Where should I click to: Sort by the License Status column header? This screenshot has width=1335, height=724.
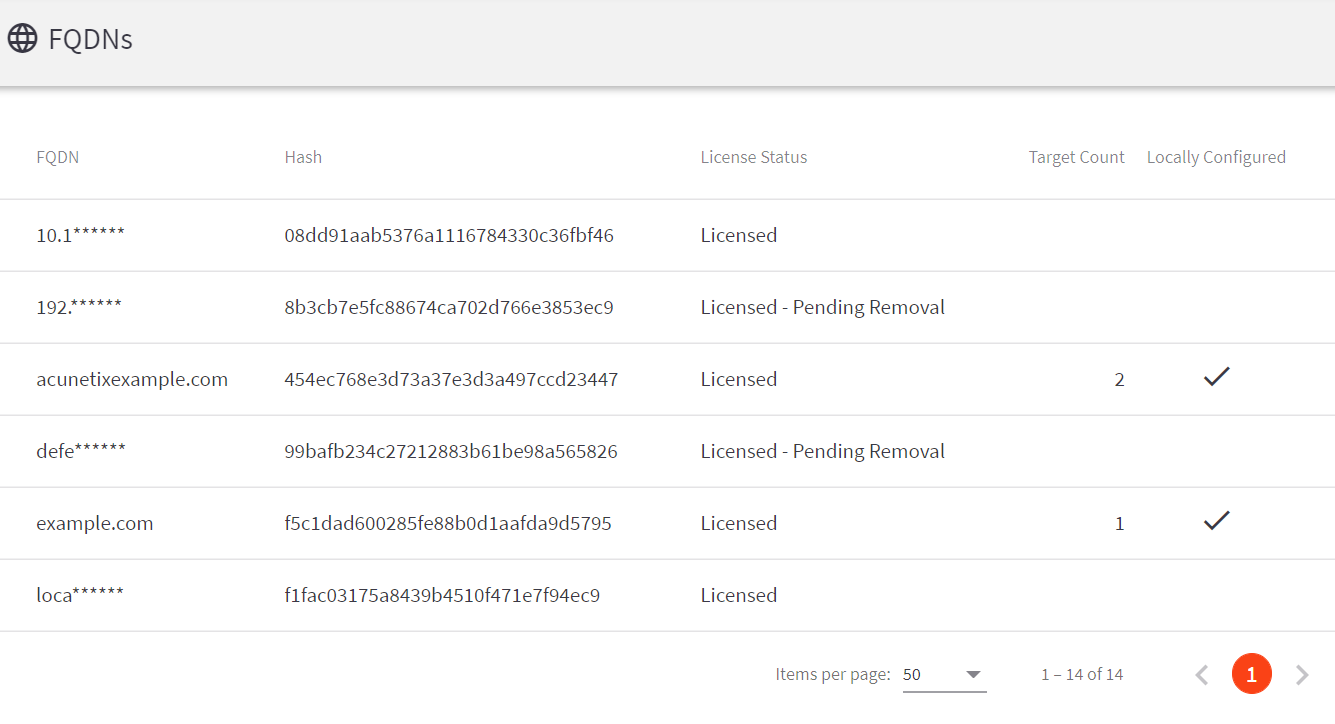[x=753, y=157]
